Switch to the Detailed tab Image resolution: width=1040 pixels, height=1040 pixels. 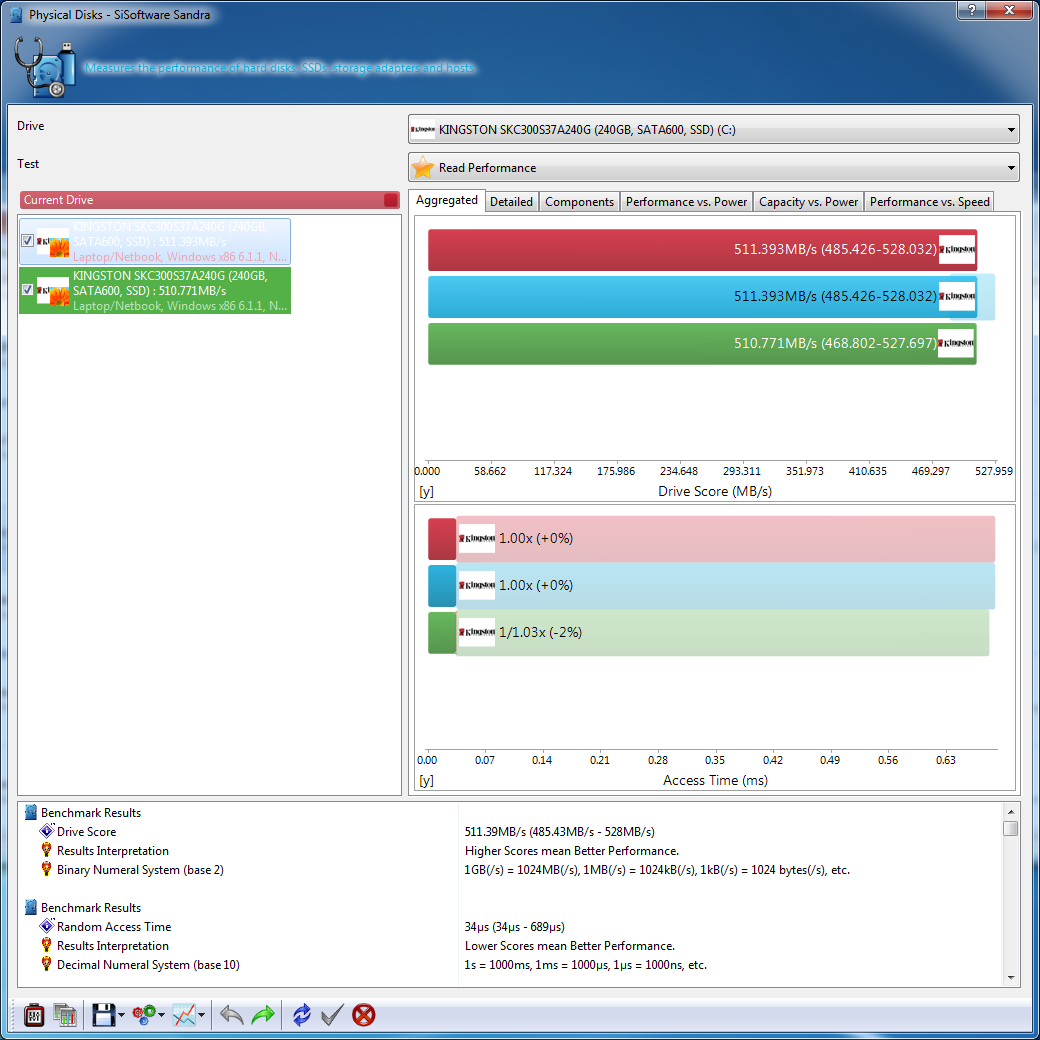tap(511, 202)
